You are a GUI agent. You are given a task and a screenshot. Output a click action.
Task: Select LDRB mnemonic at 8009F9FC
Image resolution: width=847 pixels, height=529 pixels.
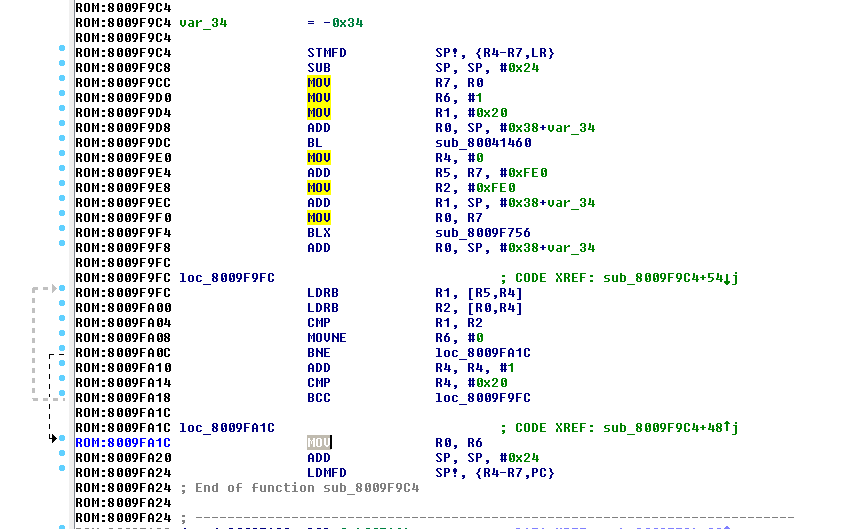(x=322, y=293)
